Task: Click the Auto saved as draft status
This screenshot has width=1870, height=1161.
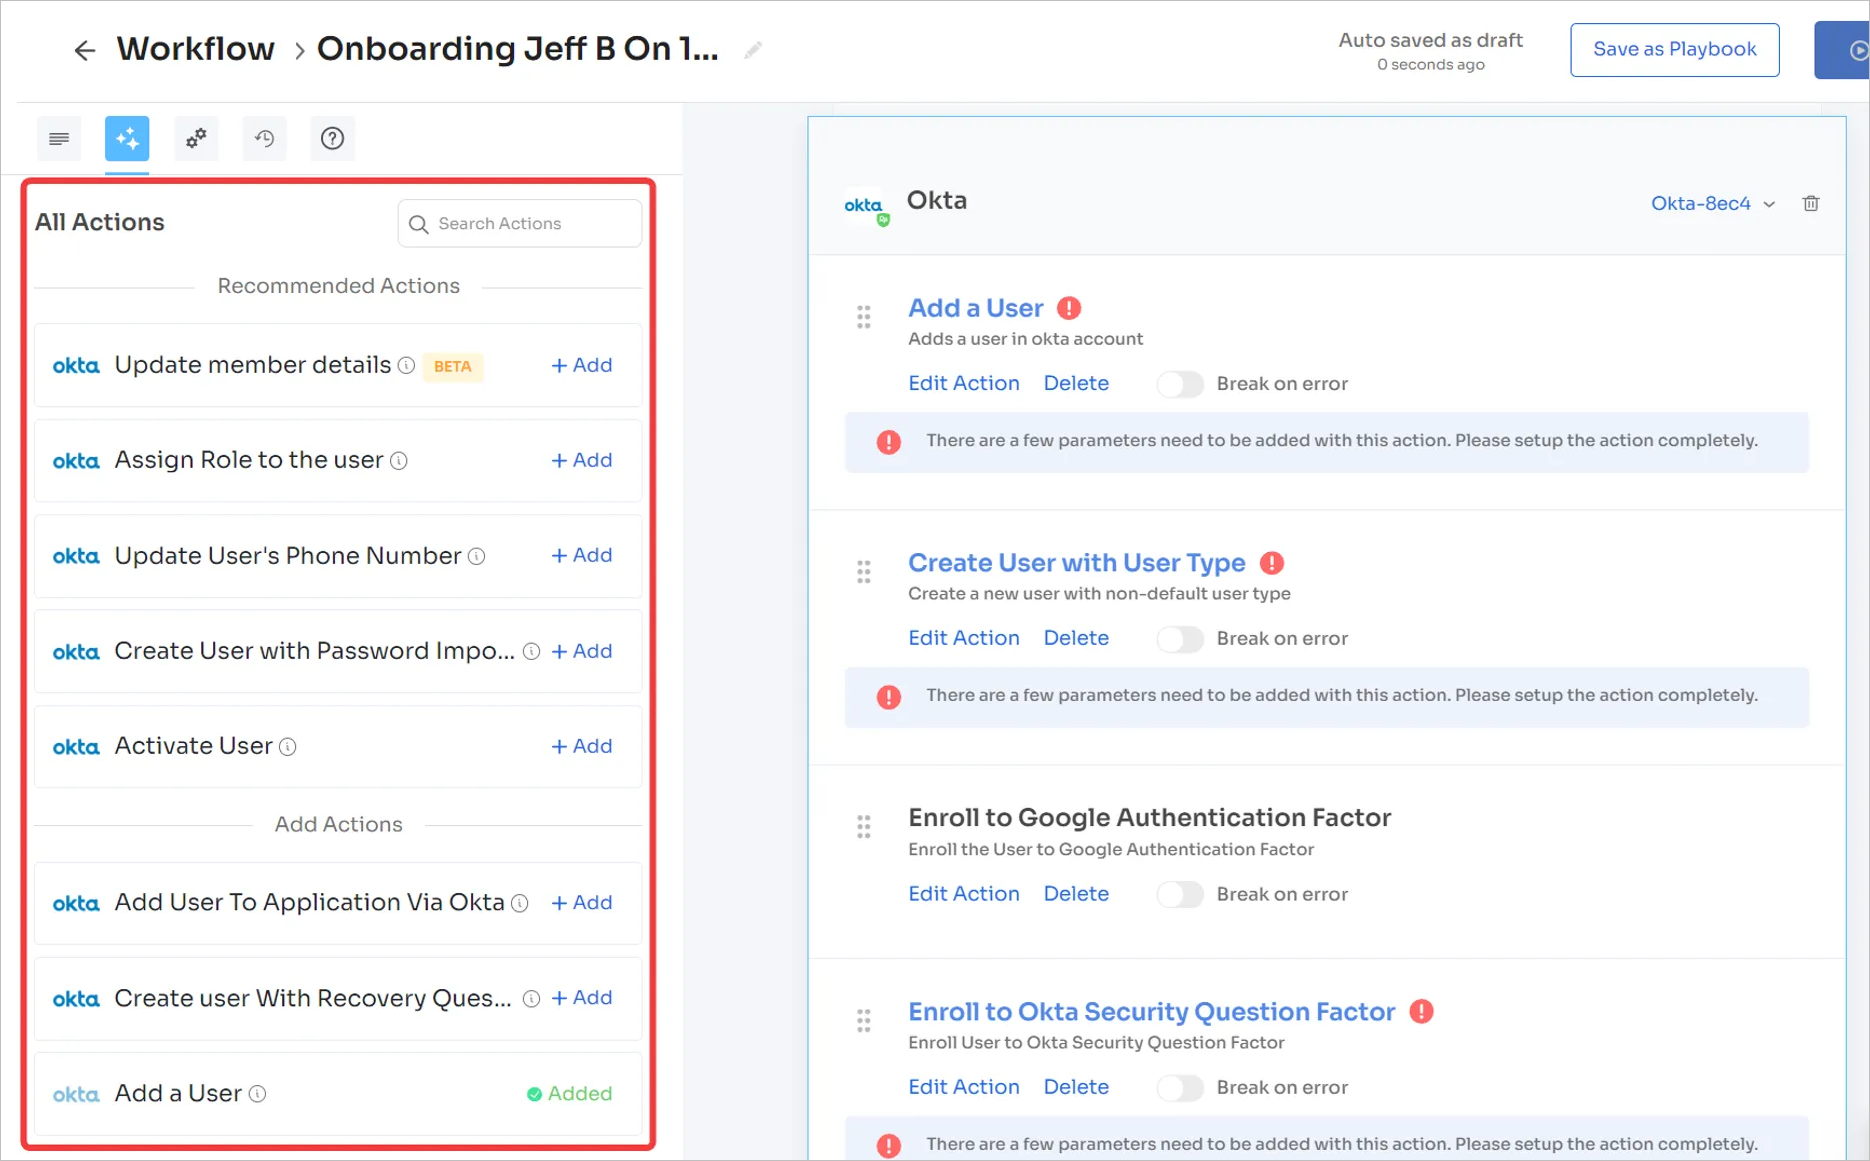Action: point(1430,40)
